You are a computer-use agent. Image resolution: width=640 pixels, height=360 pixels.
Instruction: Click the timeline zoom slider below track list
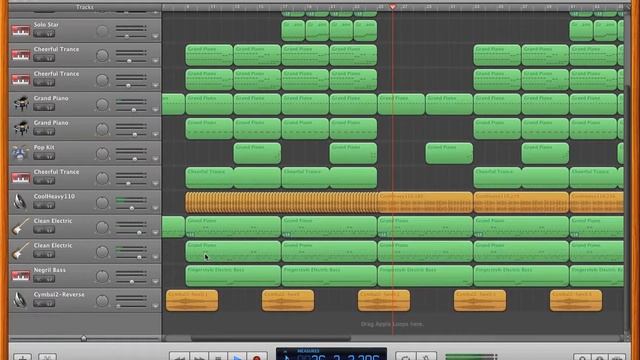84,338
